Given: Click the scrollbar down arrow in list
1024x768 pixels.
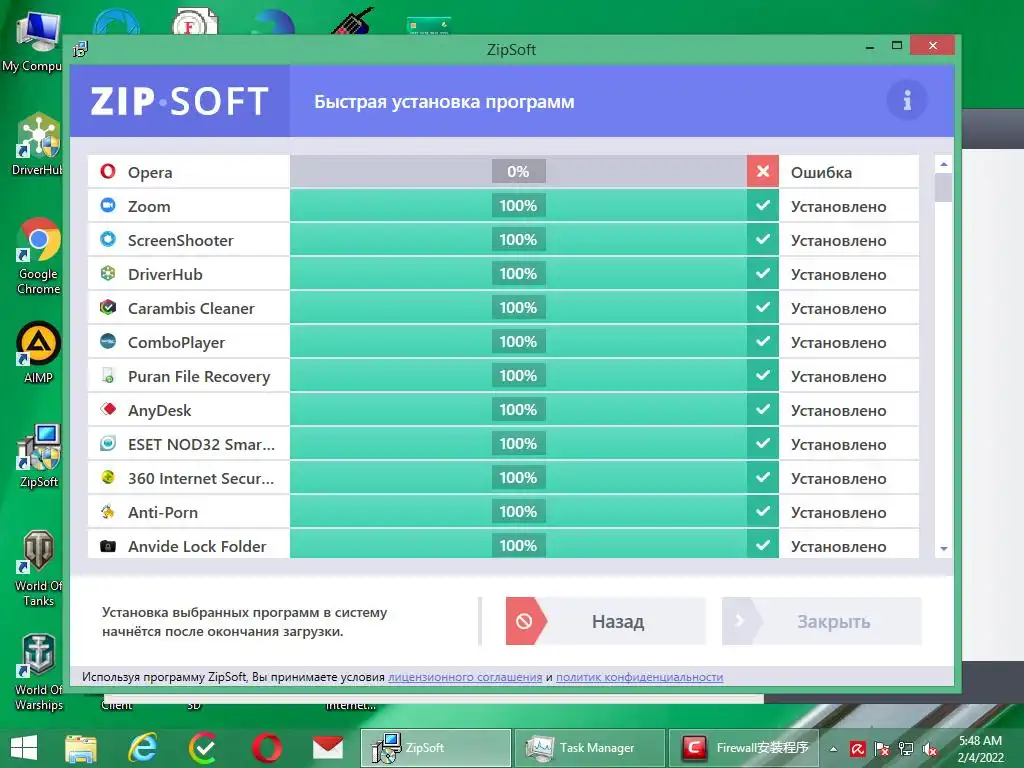Looking at the screenshot, I should [944, 549].
